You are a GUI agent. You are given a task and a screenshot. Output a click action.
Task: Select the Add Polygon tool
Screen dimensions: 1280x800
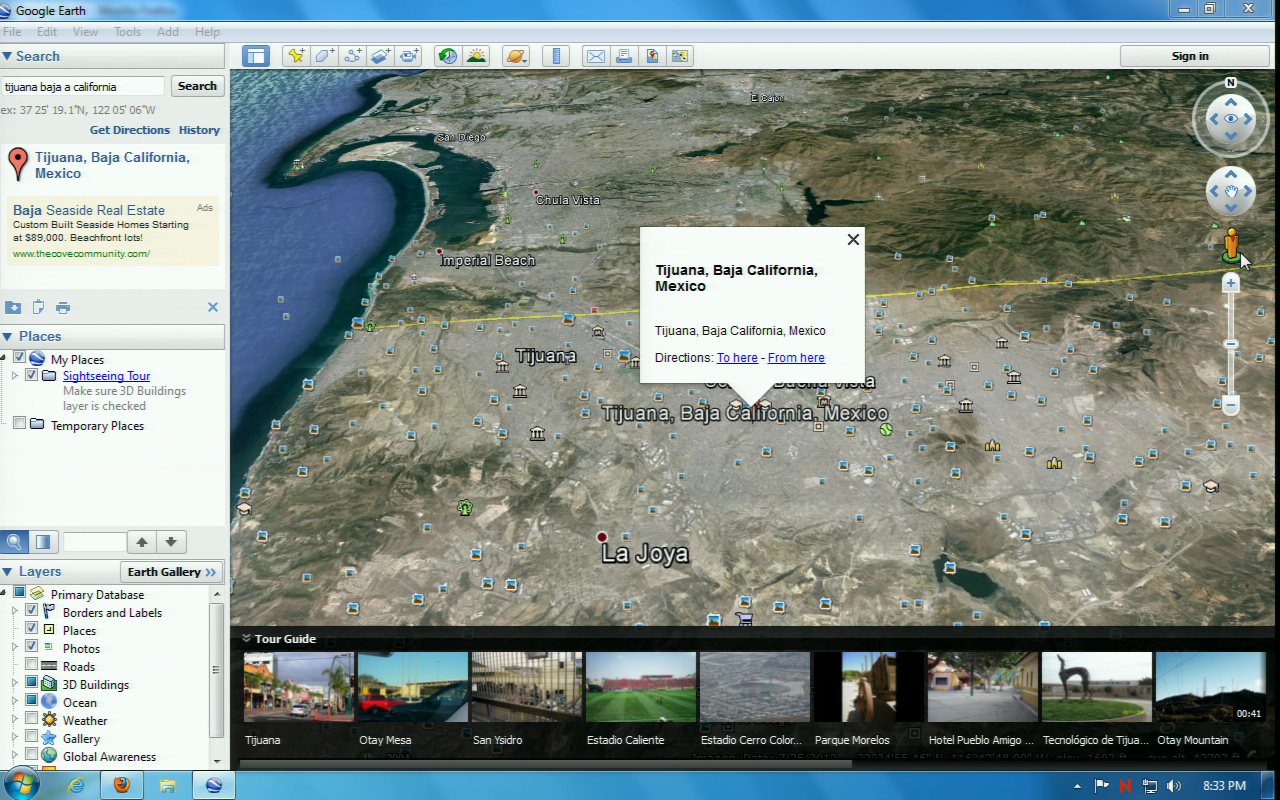[x=325, y=56]
